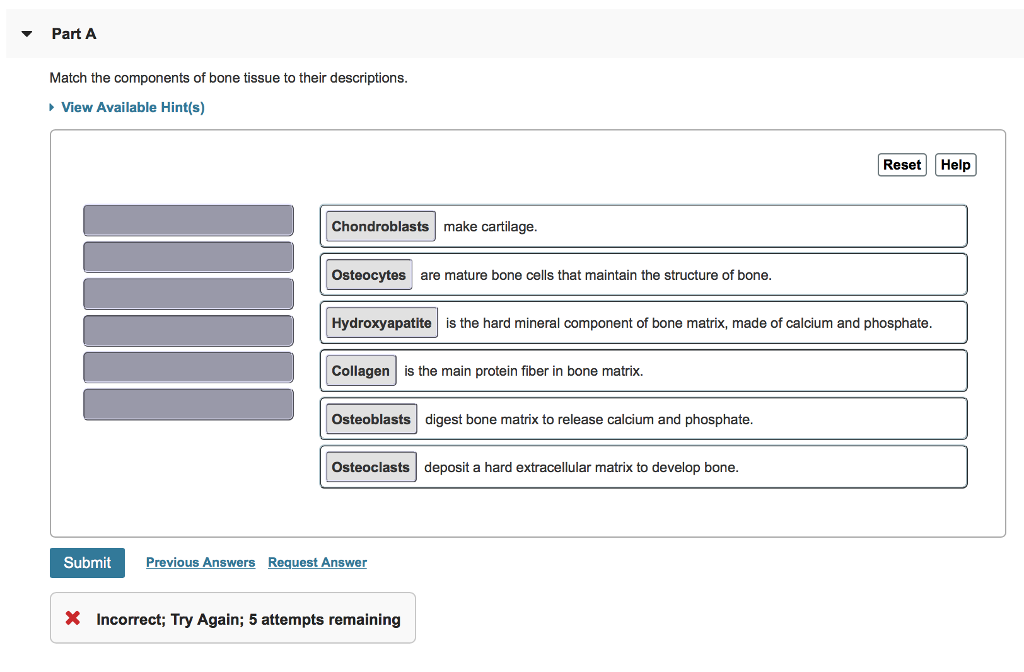
Task: Select the Osteoblasts label tile
Action: [370, 418]
